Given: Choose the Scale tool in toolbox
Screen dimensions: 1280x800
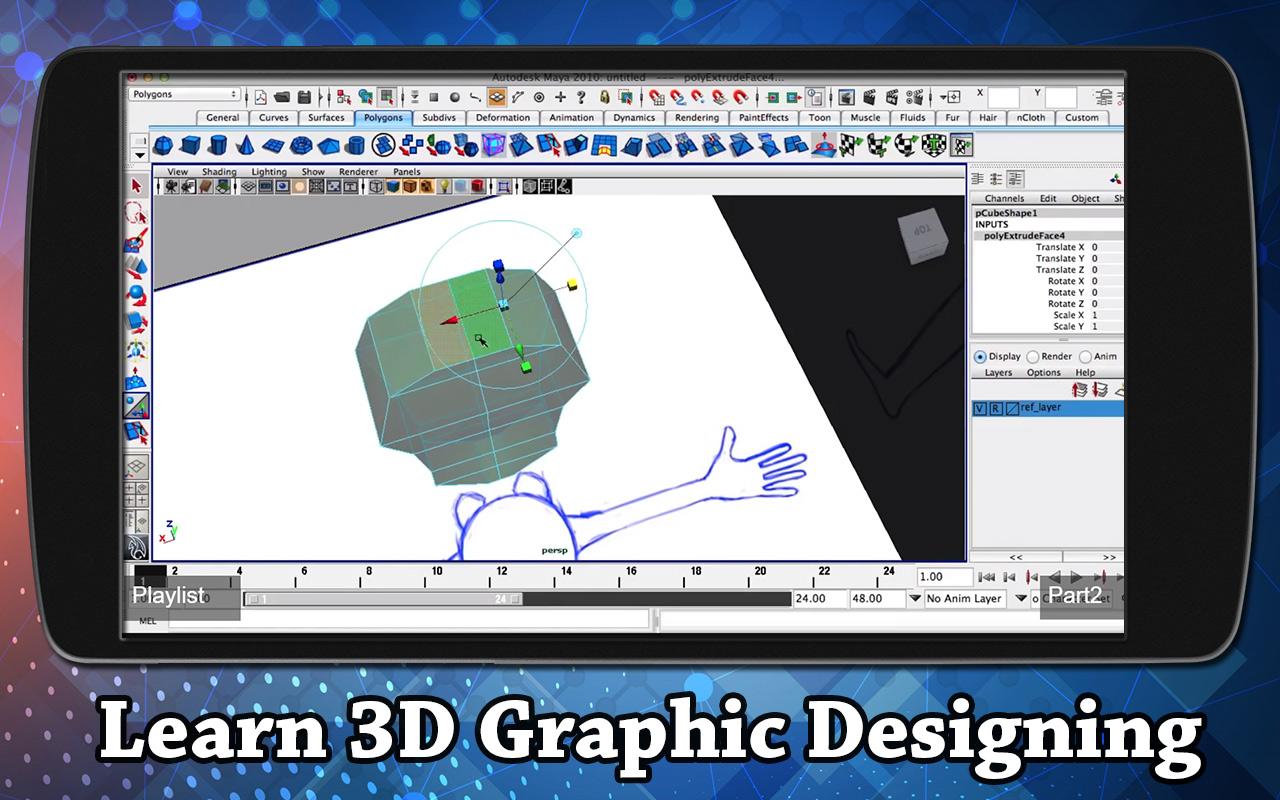Looking at the screenshot, I should [x=137, y=322].
